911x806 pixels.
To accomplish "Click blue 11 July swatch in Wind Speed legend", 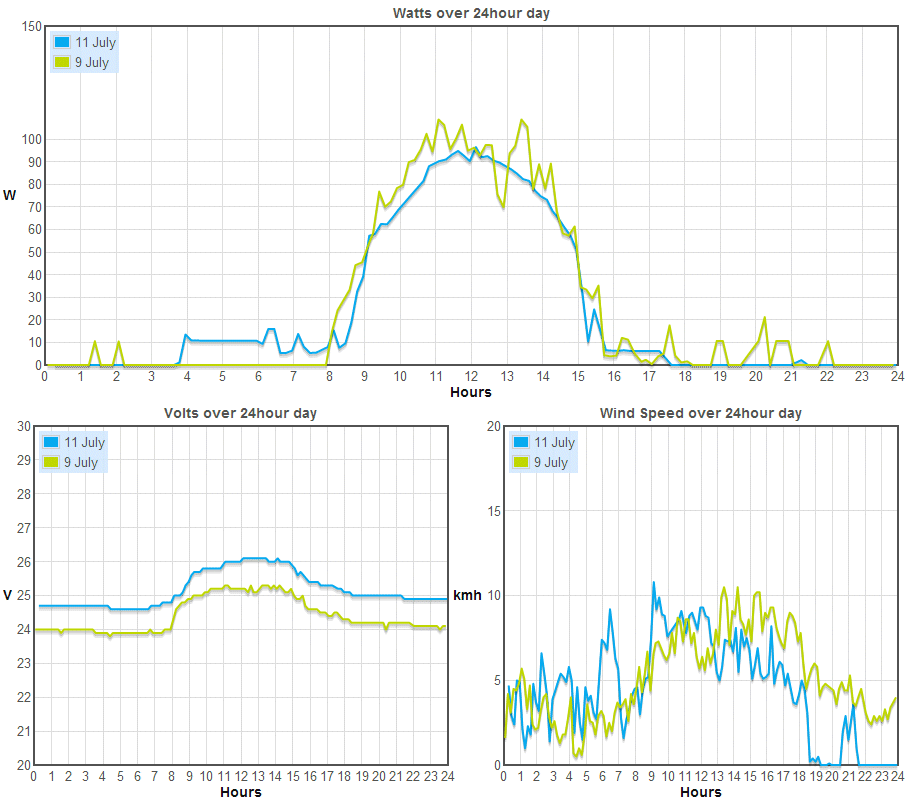I will (x=521, y=443).
